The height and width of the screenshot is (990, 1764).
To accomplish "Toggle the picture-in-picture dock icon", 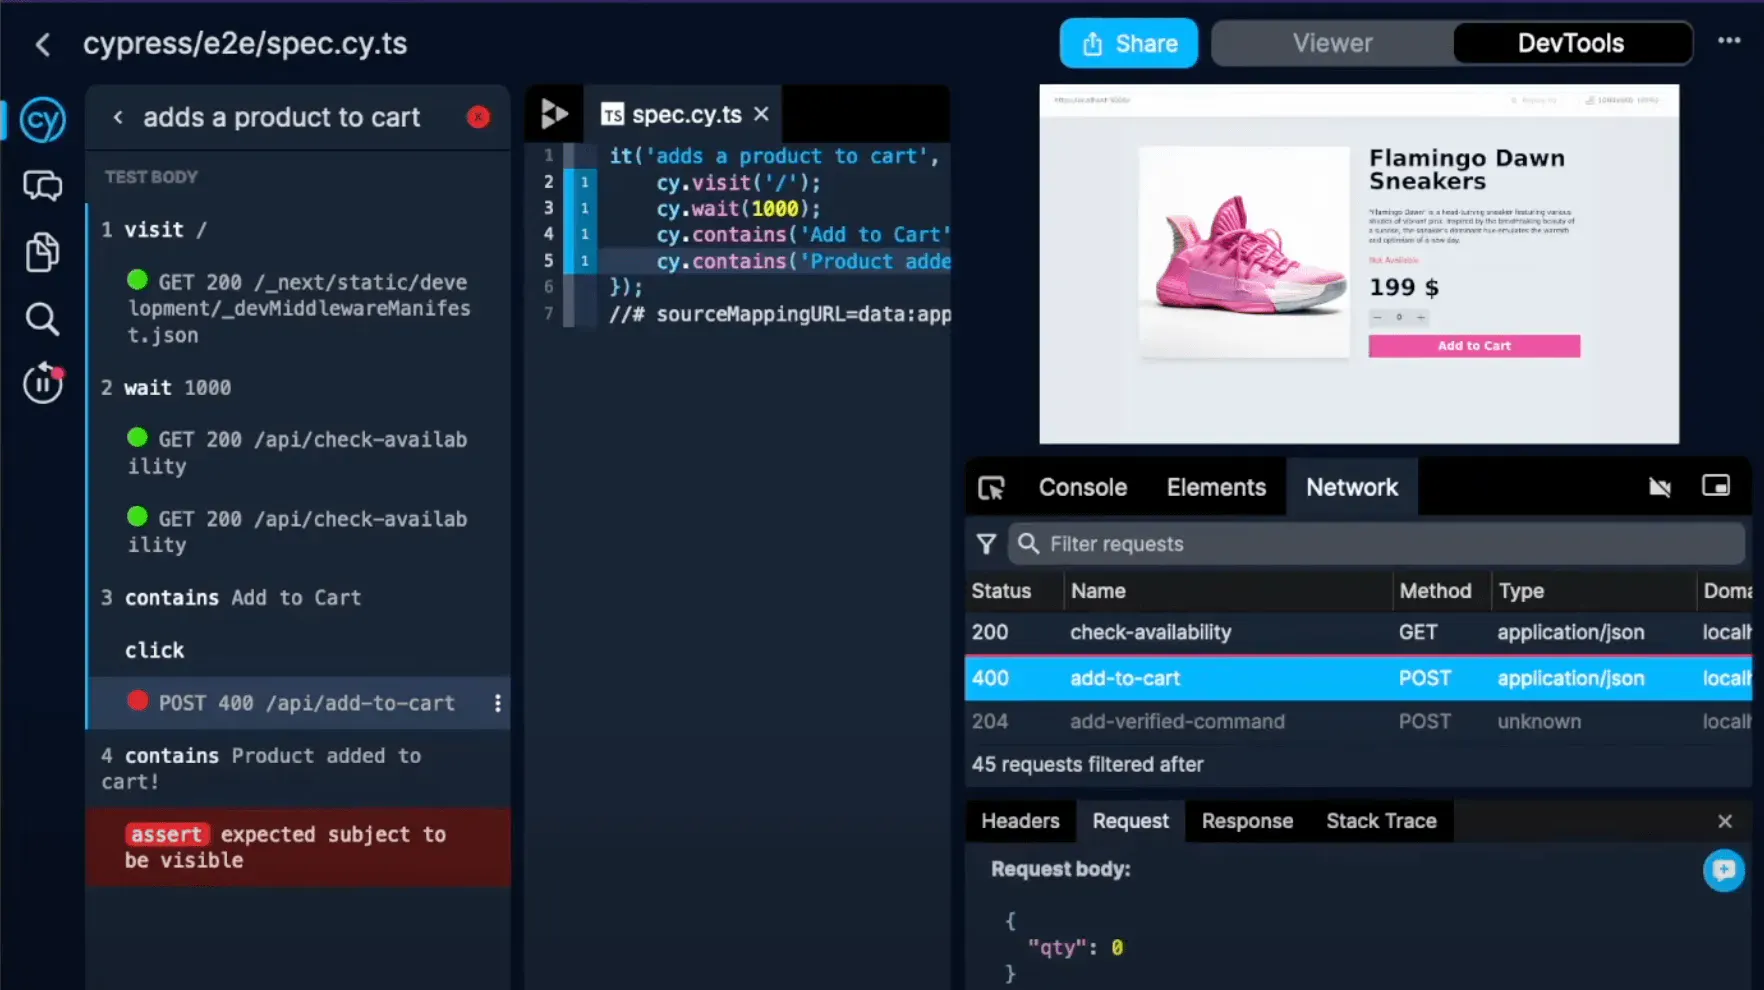I will point(1716,486).
